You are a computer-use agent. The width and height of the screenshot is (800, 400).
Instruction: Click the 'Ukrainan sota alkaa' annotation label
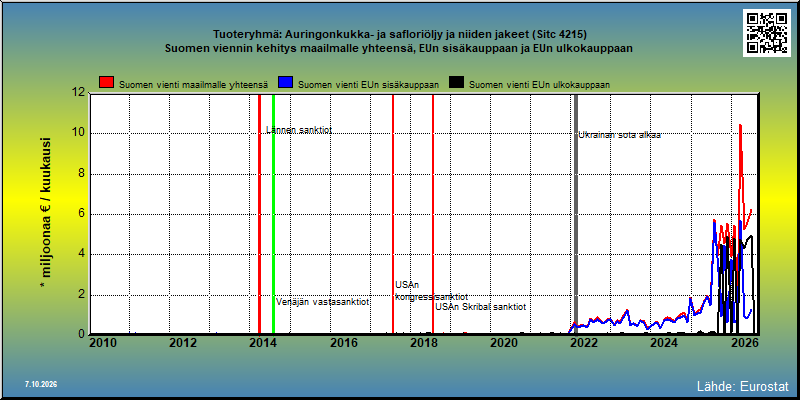coord(619,135)
